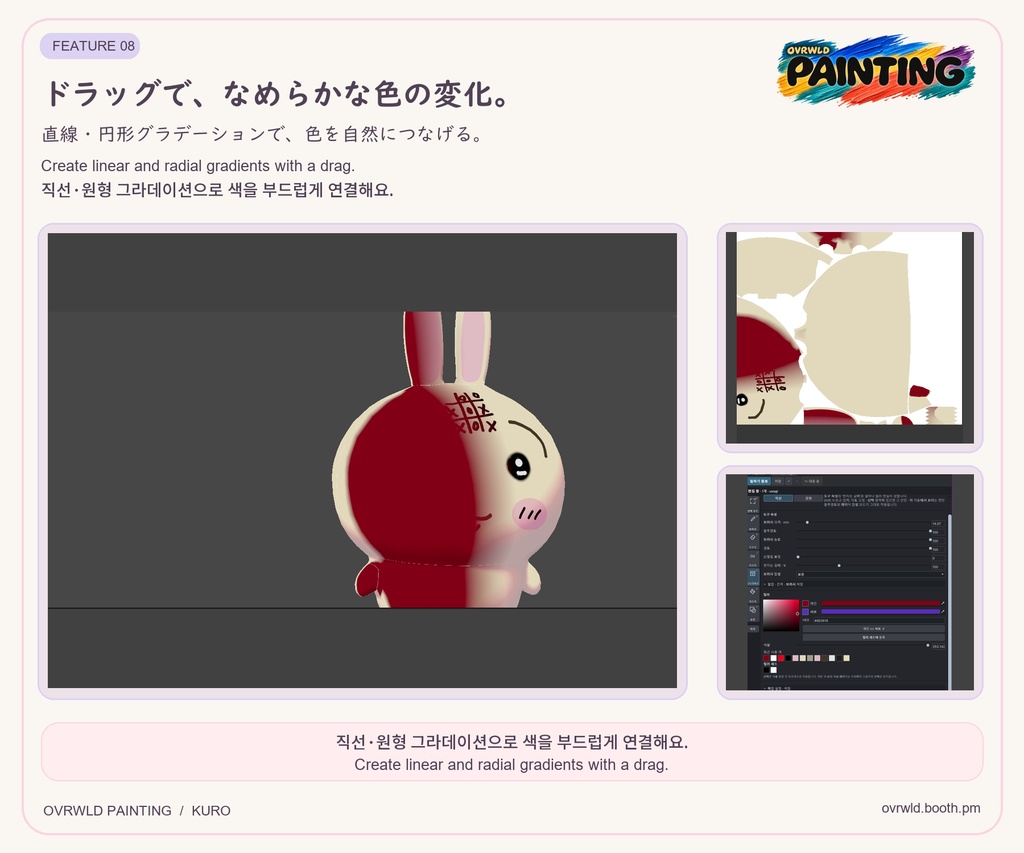Click the "OVRWLD PAINTING / KURO" footer text
Viewport: 1024px width, 853px height.
[136, 811]
